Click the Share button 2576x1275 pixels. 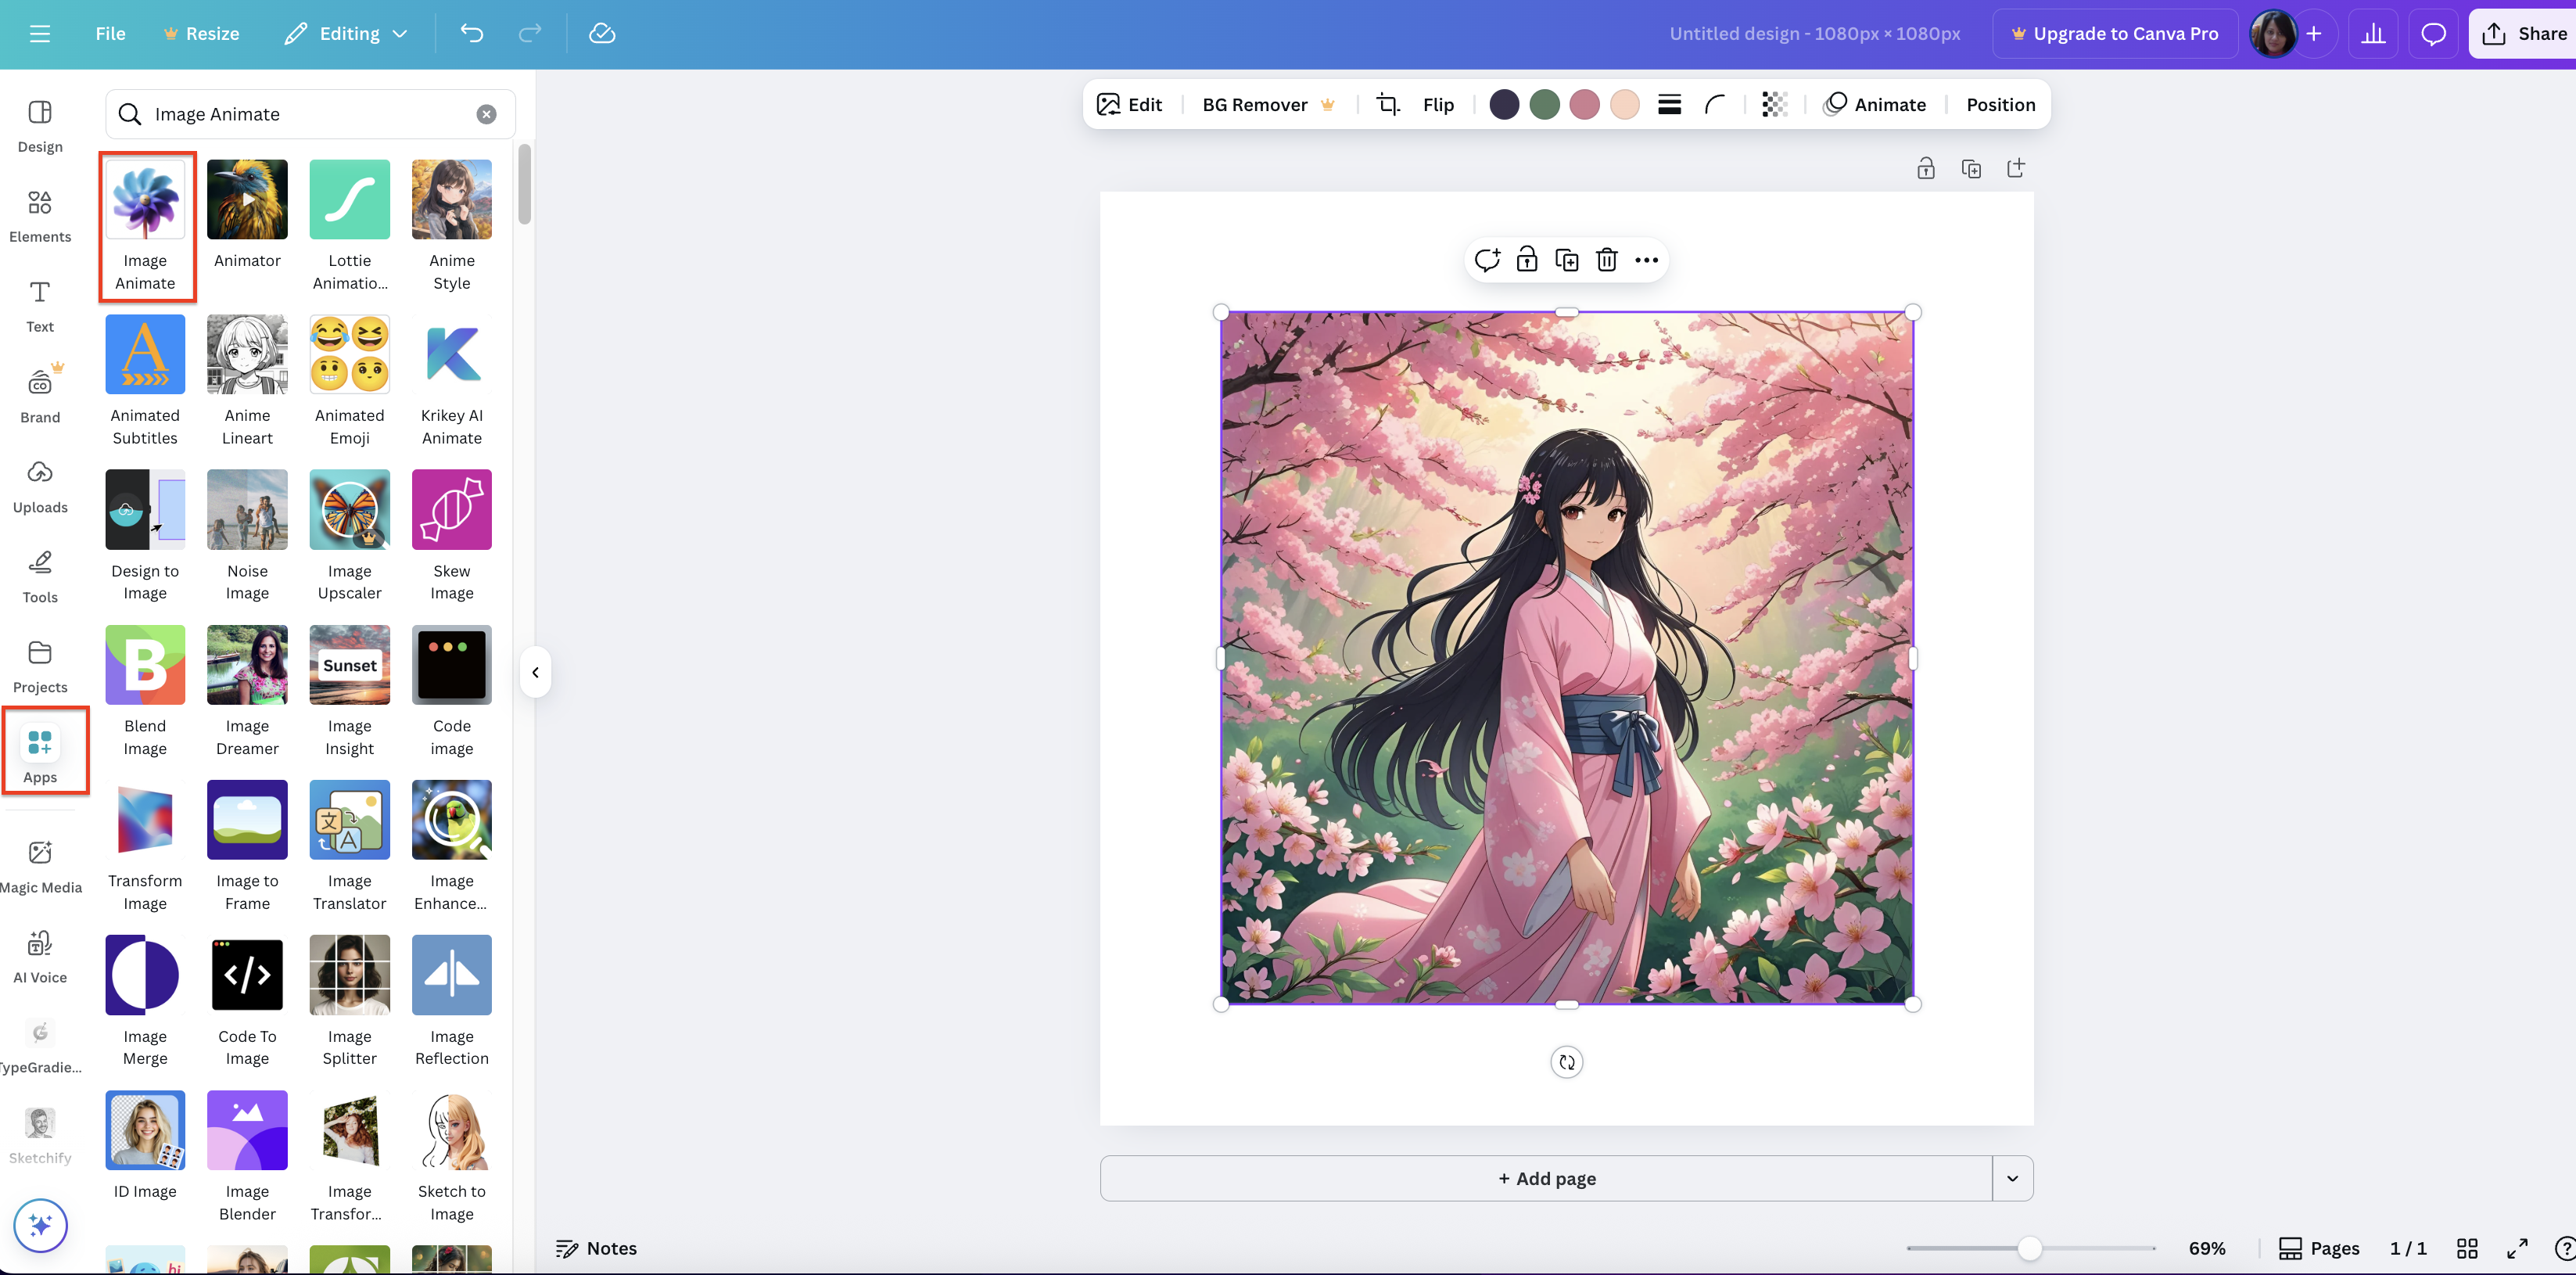[x=2523, y=34]
